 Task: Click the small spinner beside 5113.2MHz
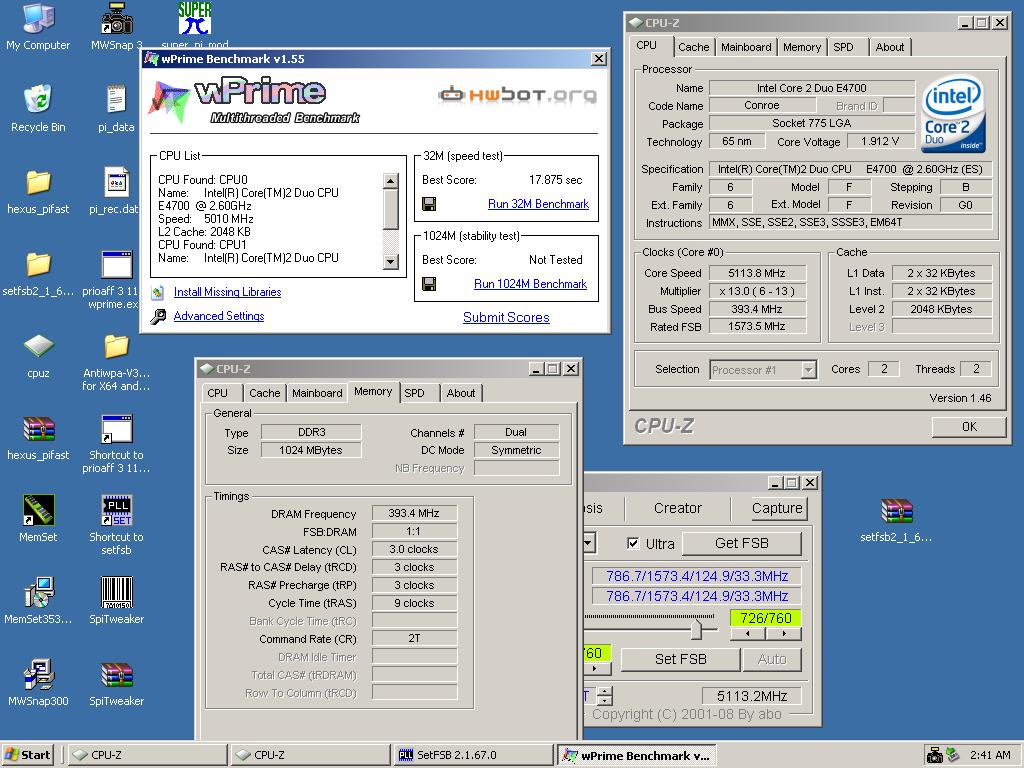605,696
